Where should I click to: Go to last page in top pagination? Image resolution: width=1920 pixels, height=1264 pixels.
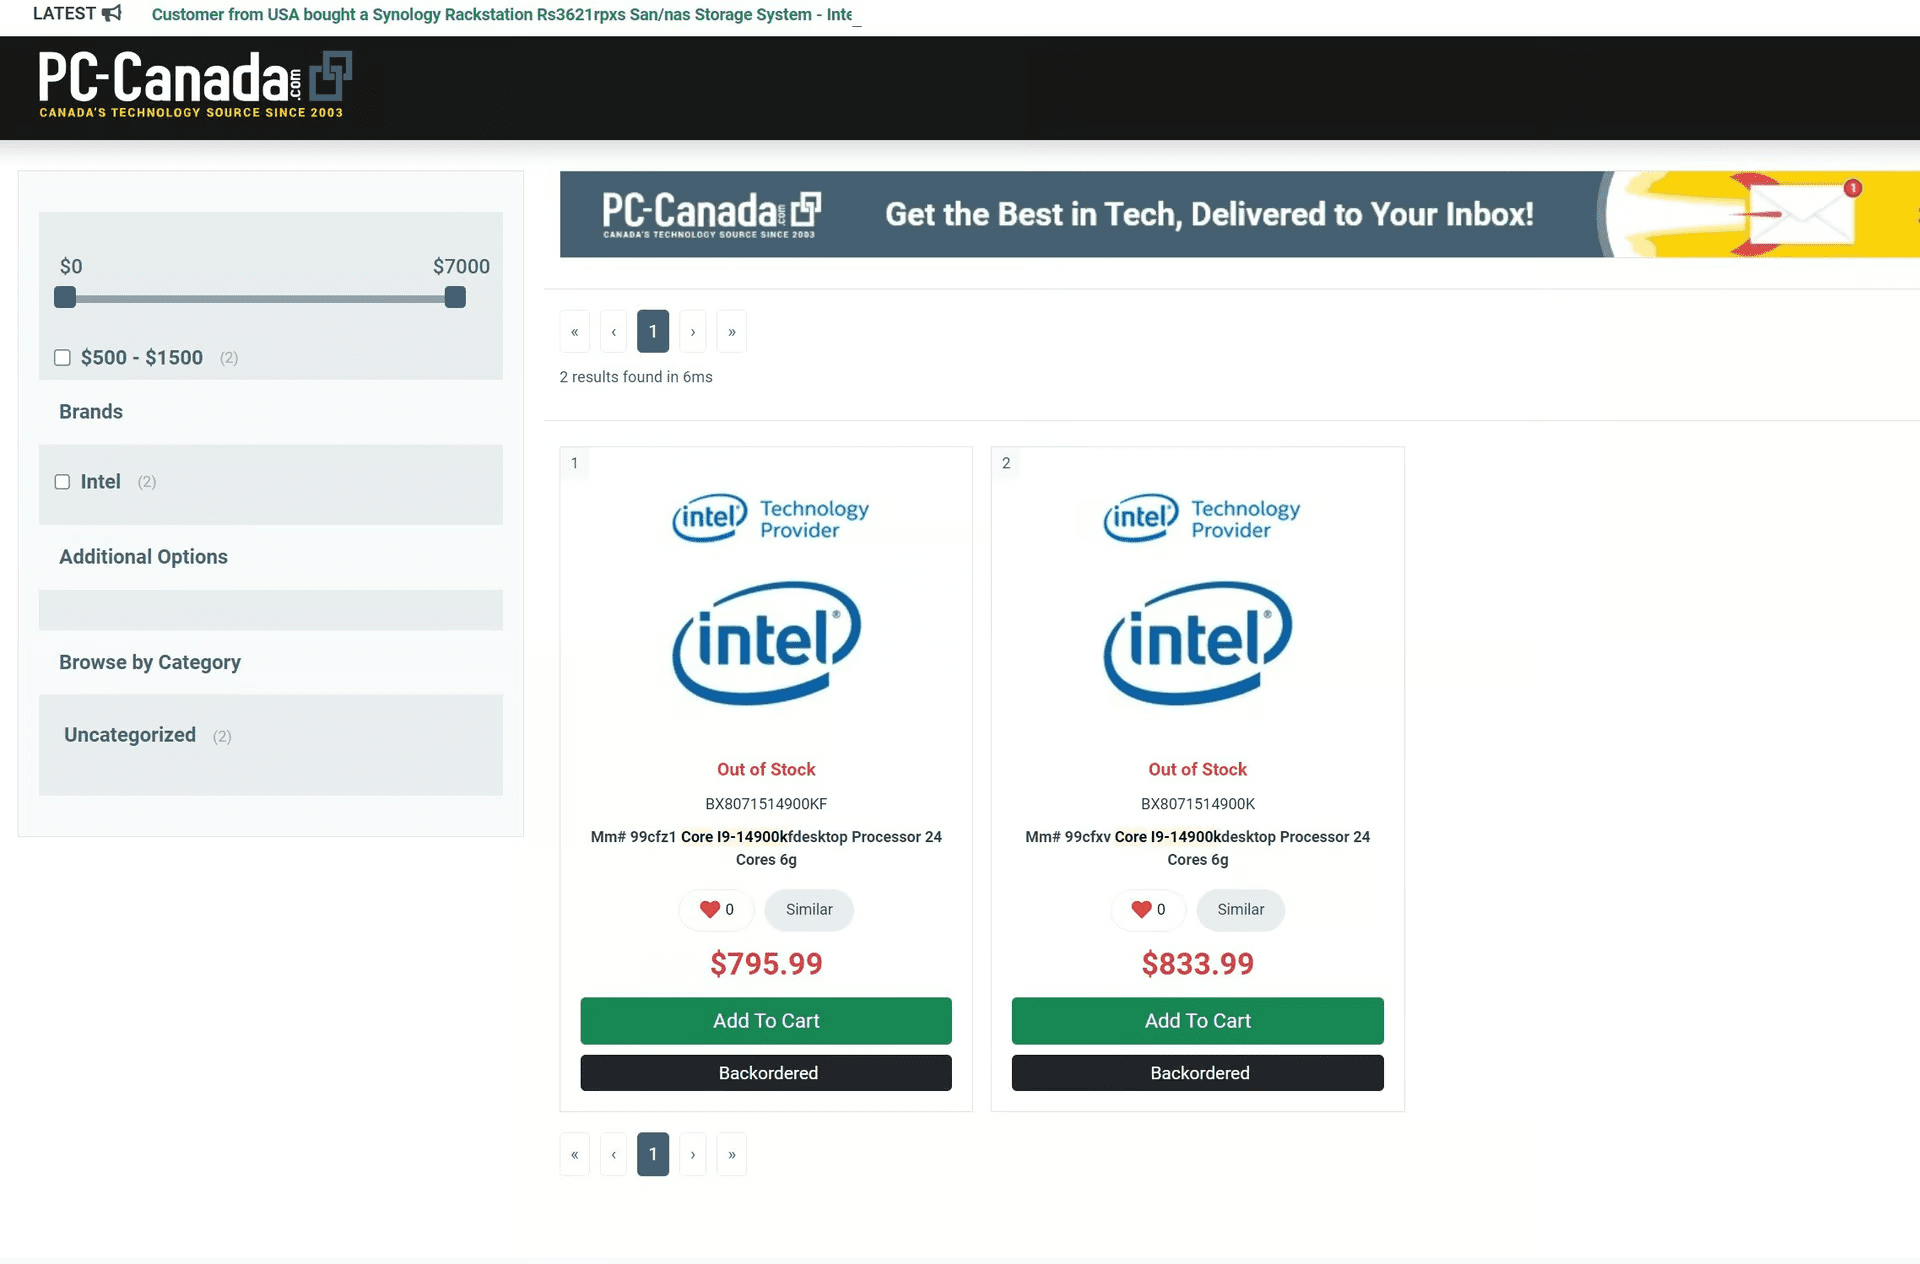(x=732, y=332)
